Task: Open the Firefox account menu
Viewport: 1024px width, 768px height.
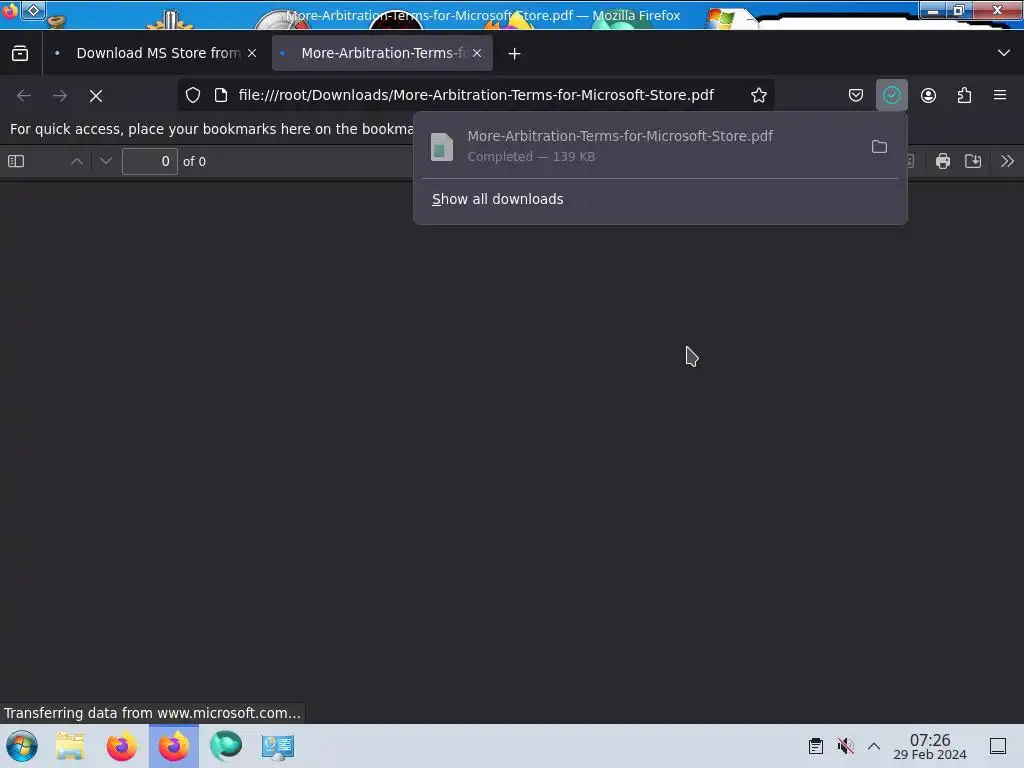Action: tap(928, 95)
